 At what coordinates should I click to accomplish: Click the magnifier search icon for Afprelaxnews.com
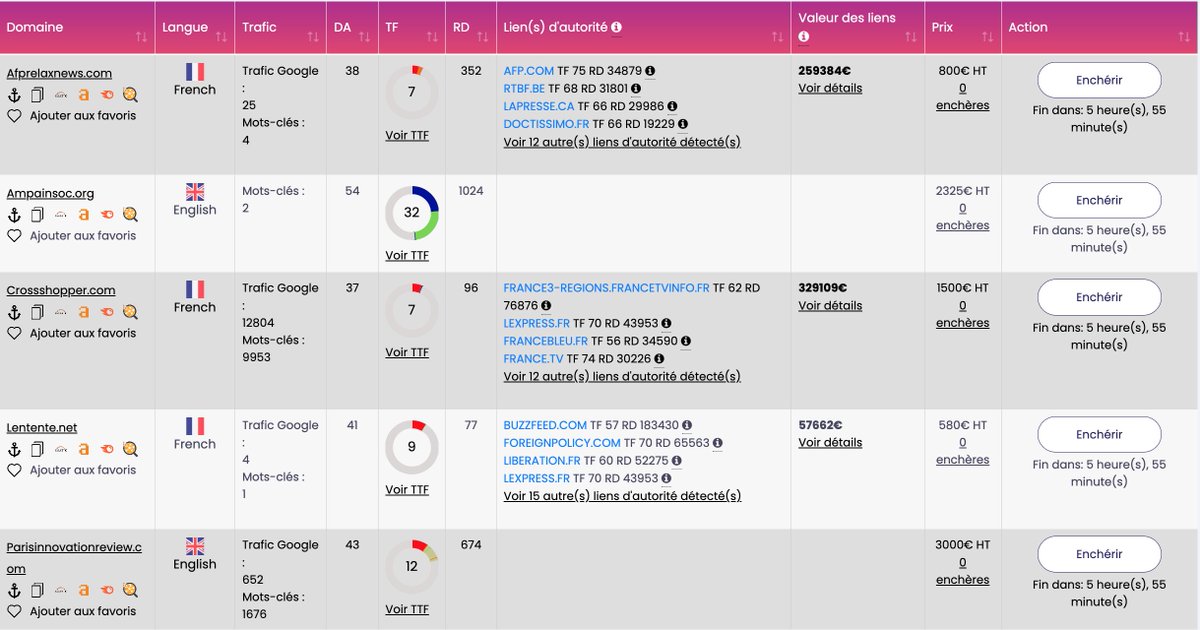click(x=130, y=95)
